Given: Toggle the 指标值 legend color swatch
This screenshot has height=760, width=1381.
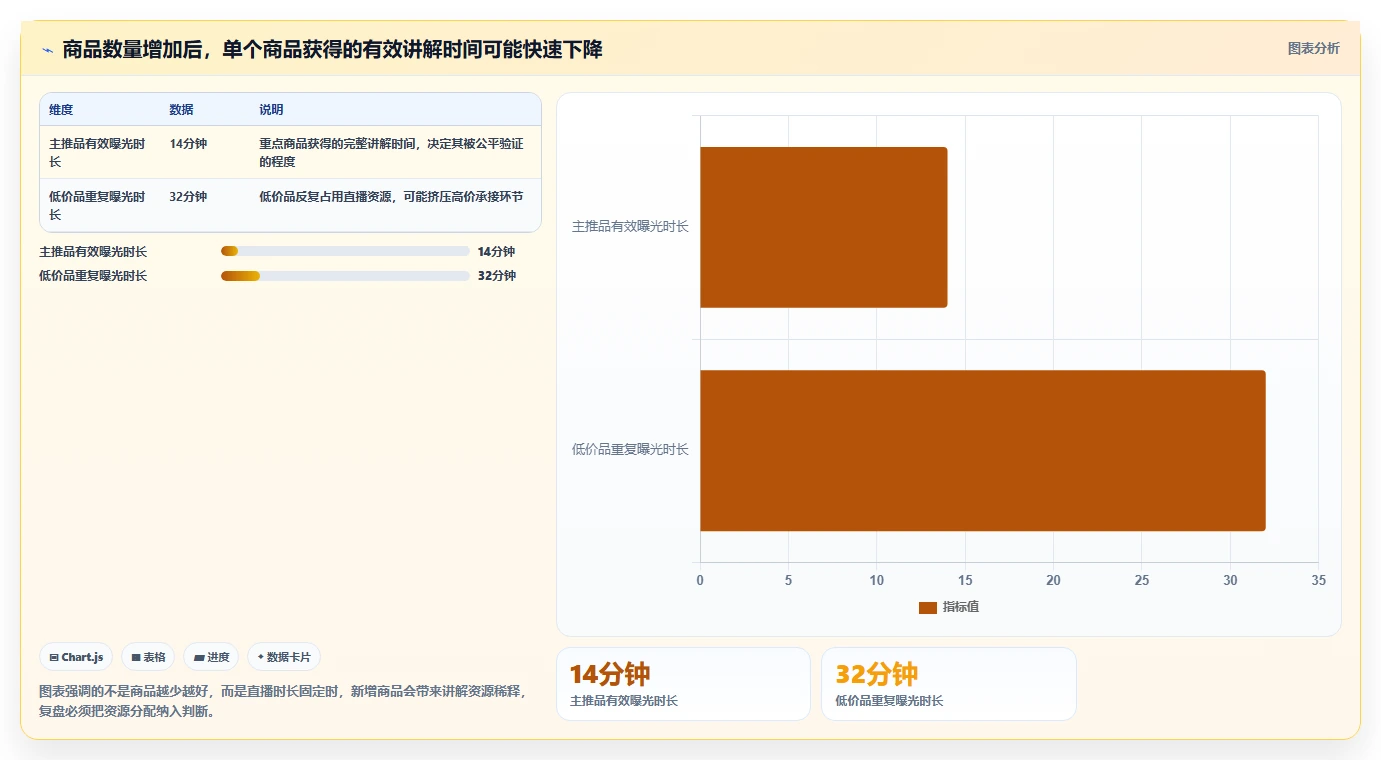Looking at the screenshot, I should pos(927,607).
